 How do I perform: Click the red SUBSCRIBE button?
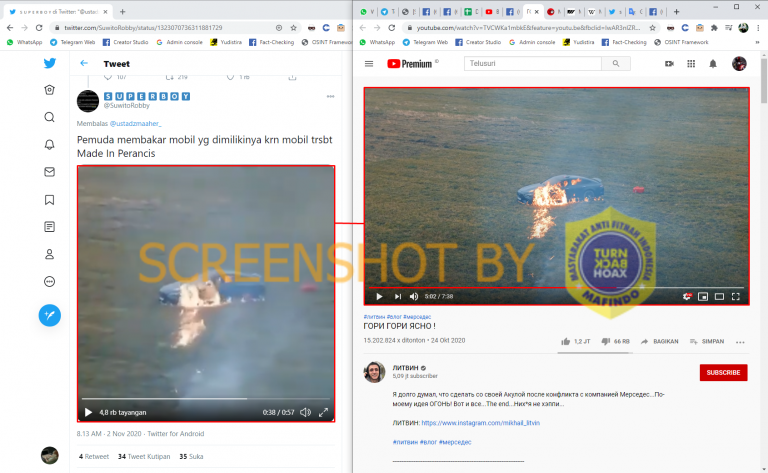pos(723,373)
